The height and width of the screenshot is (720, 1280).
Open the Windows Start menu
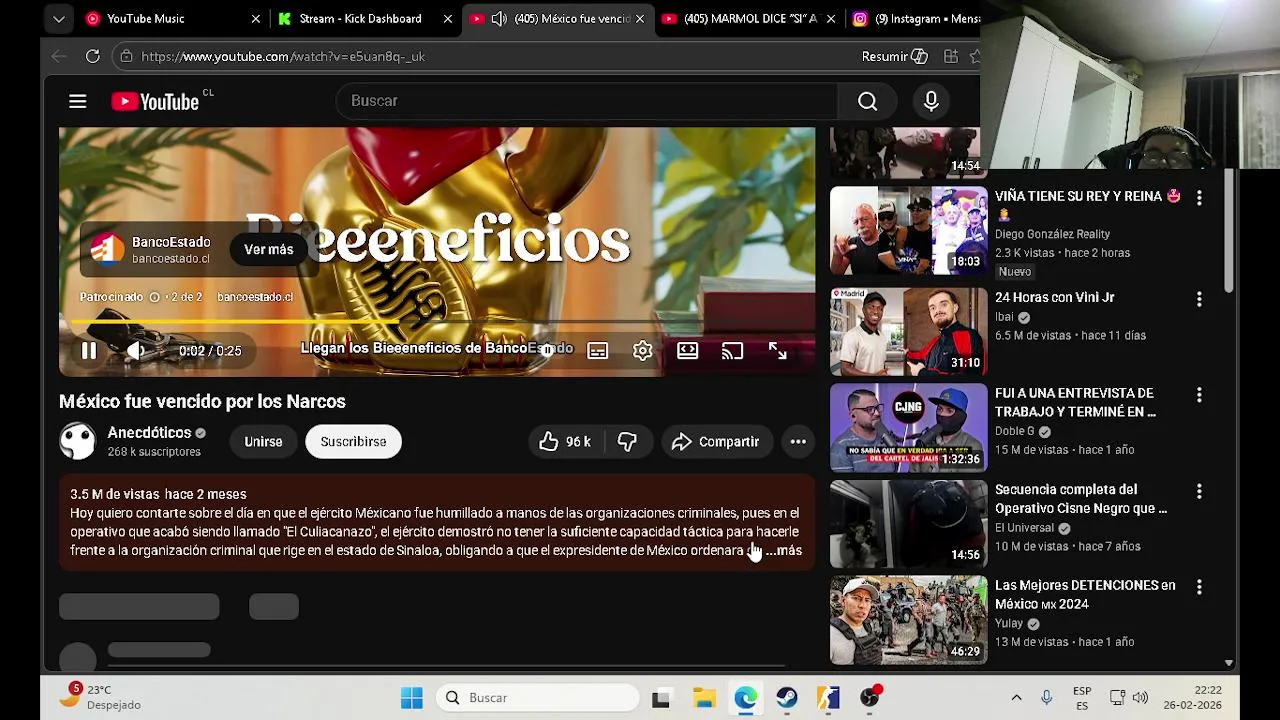coord(412,698)
